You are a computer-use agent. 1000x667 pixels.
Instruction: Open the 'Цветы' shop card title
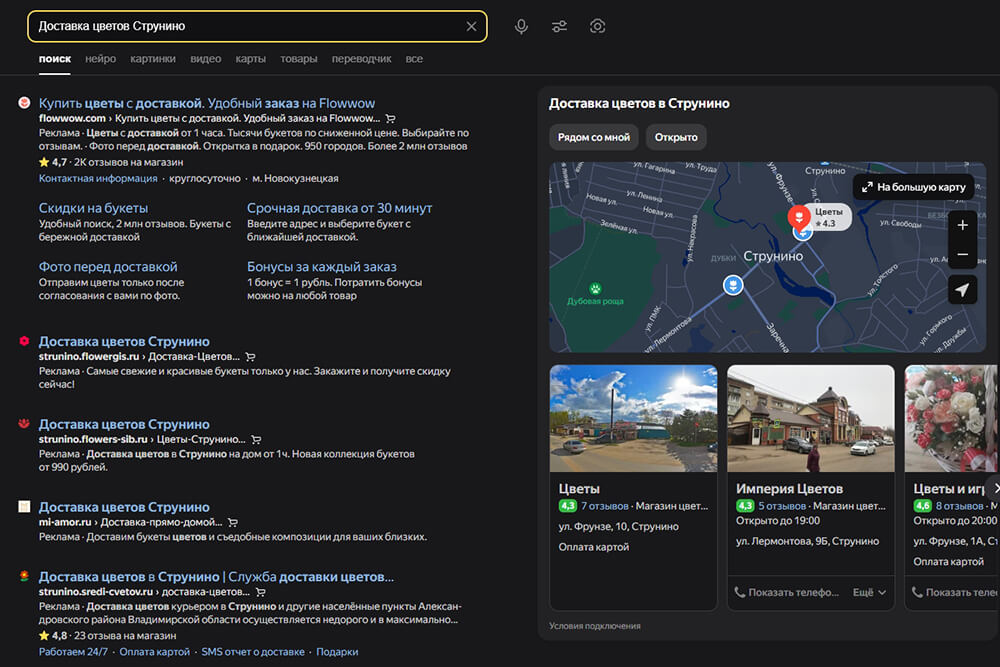579,489
